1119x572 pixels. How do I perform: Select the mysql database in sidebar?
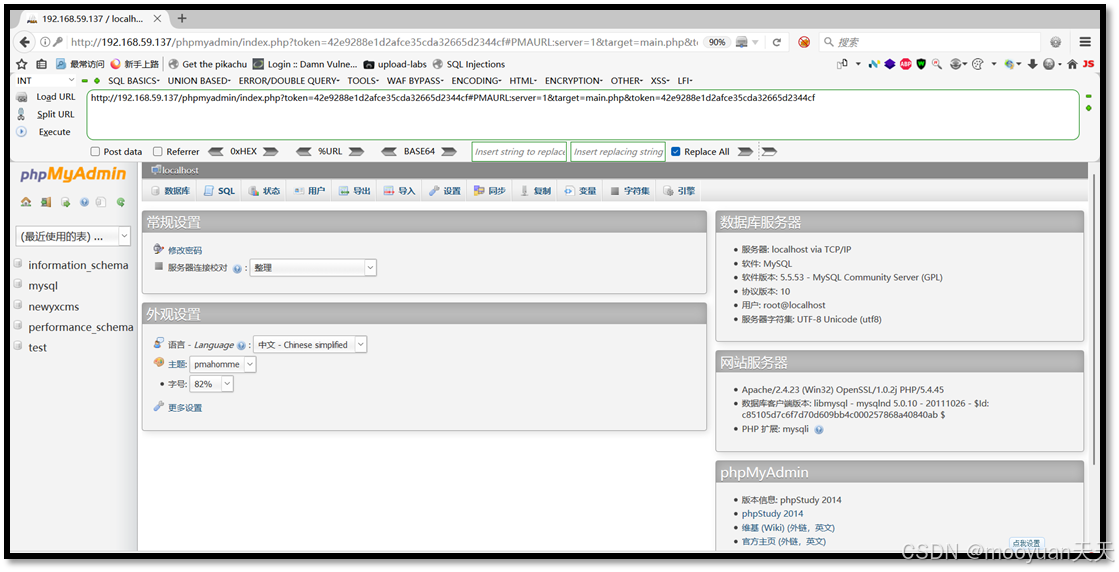click(43, 285)
